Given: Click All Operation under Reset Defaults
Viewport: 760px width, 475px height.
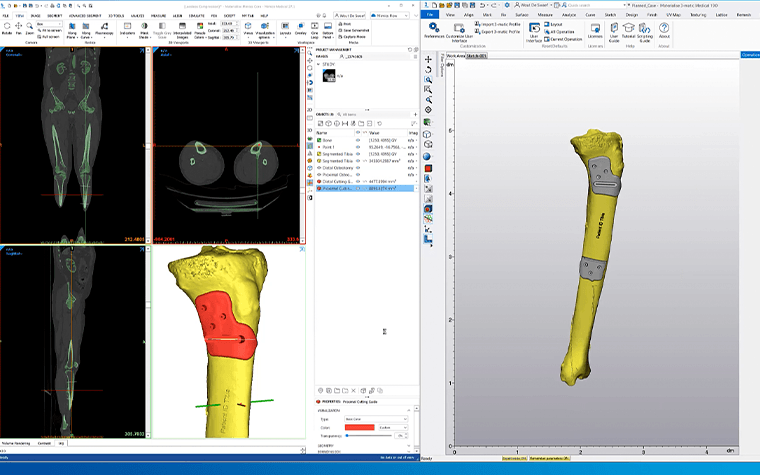Looking at the screenshot, I should (x=558, y=32).
